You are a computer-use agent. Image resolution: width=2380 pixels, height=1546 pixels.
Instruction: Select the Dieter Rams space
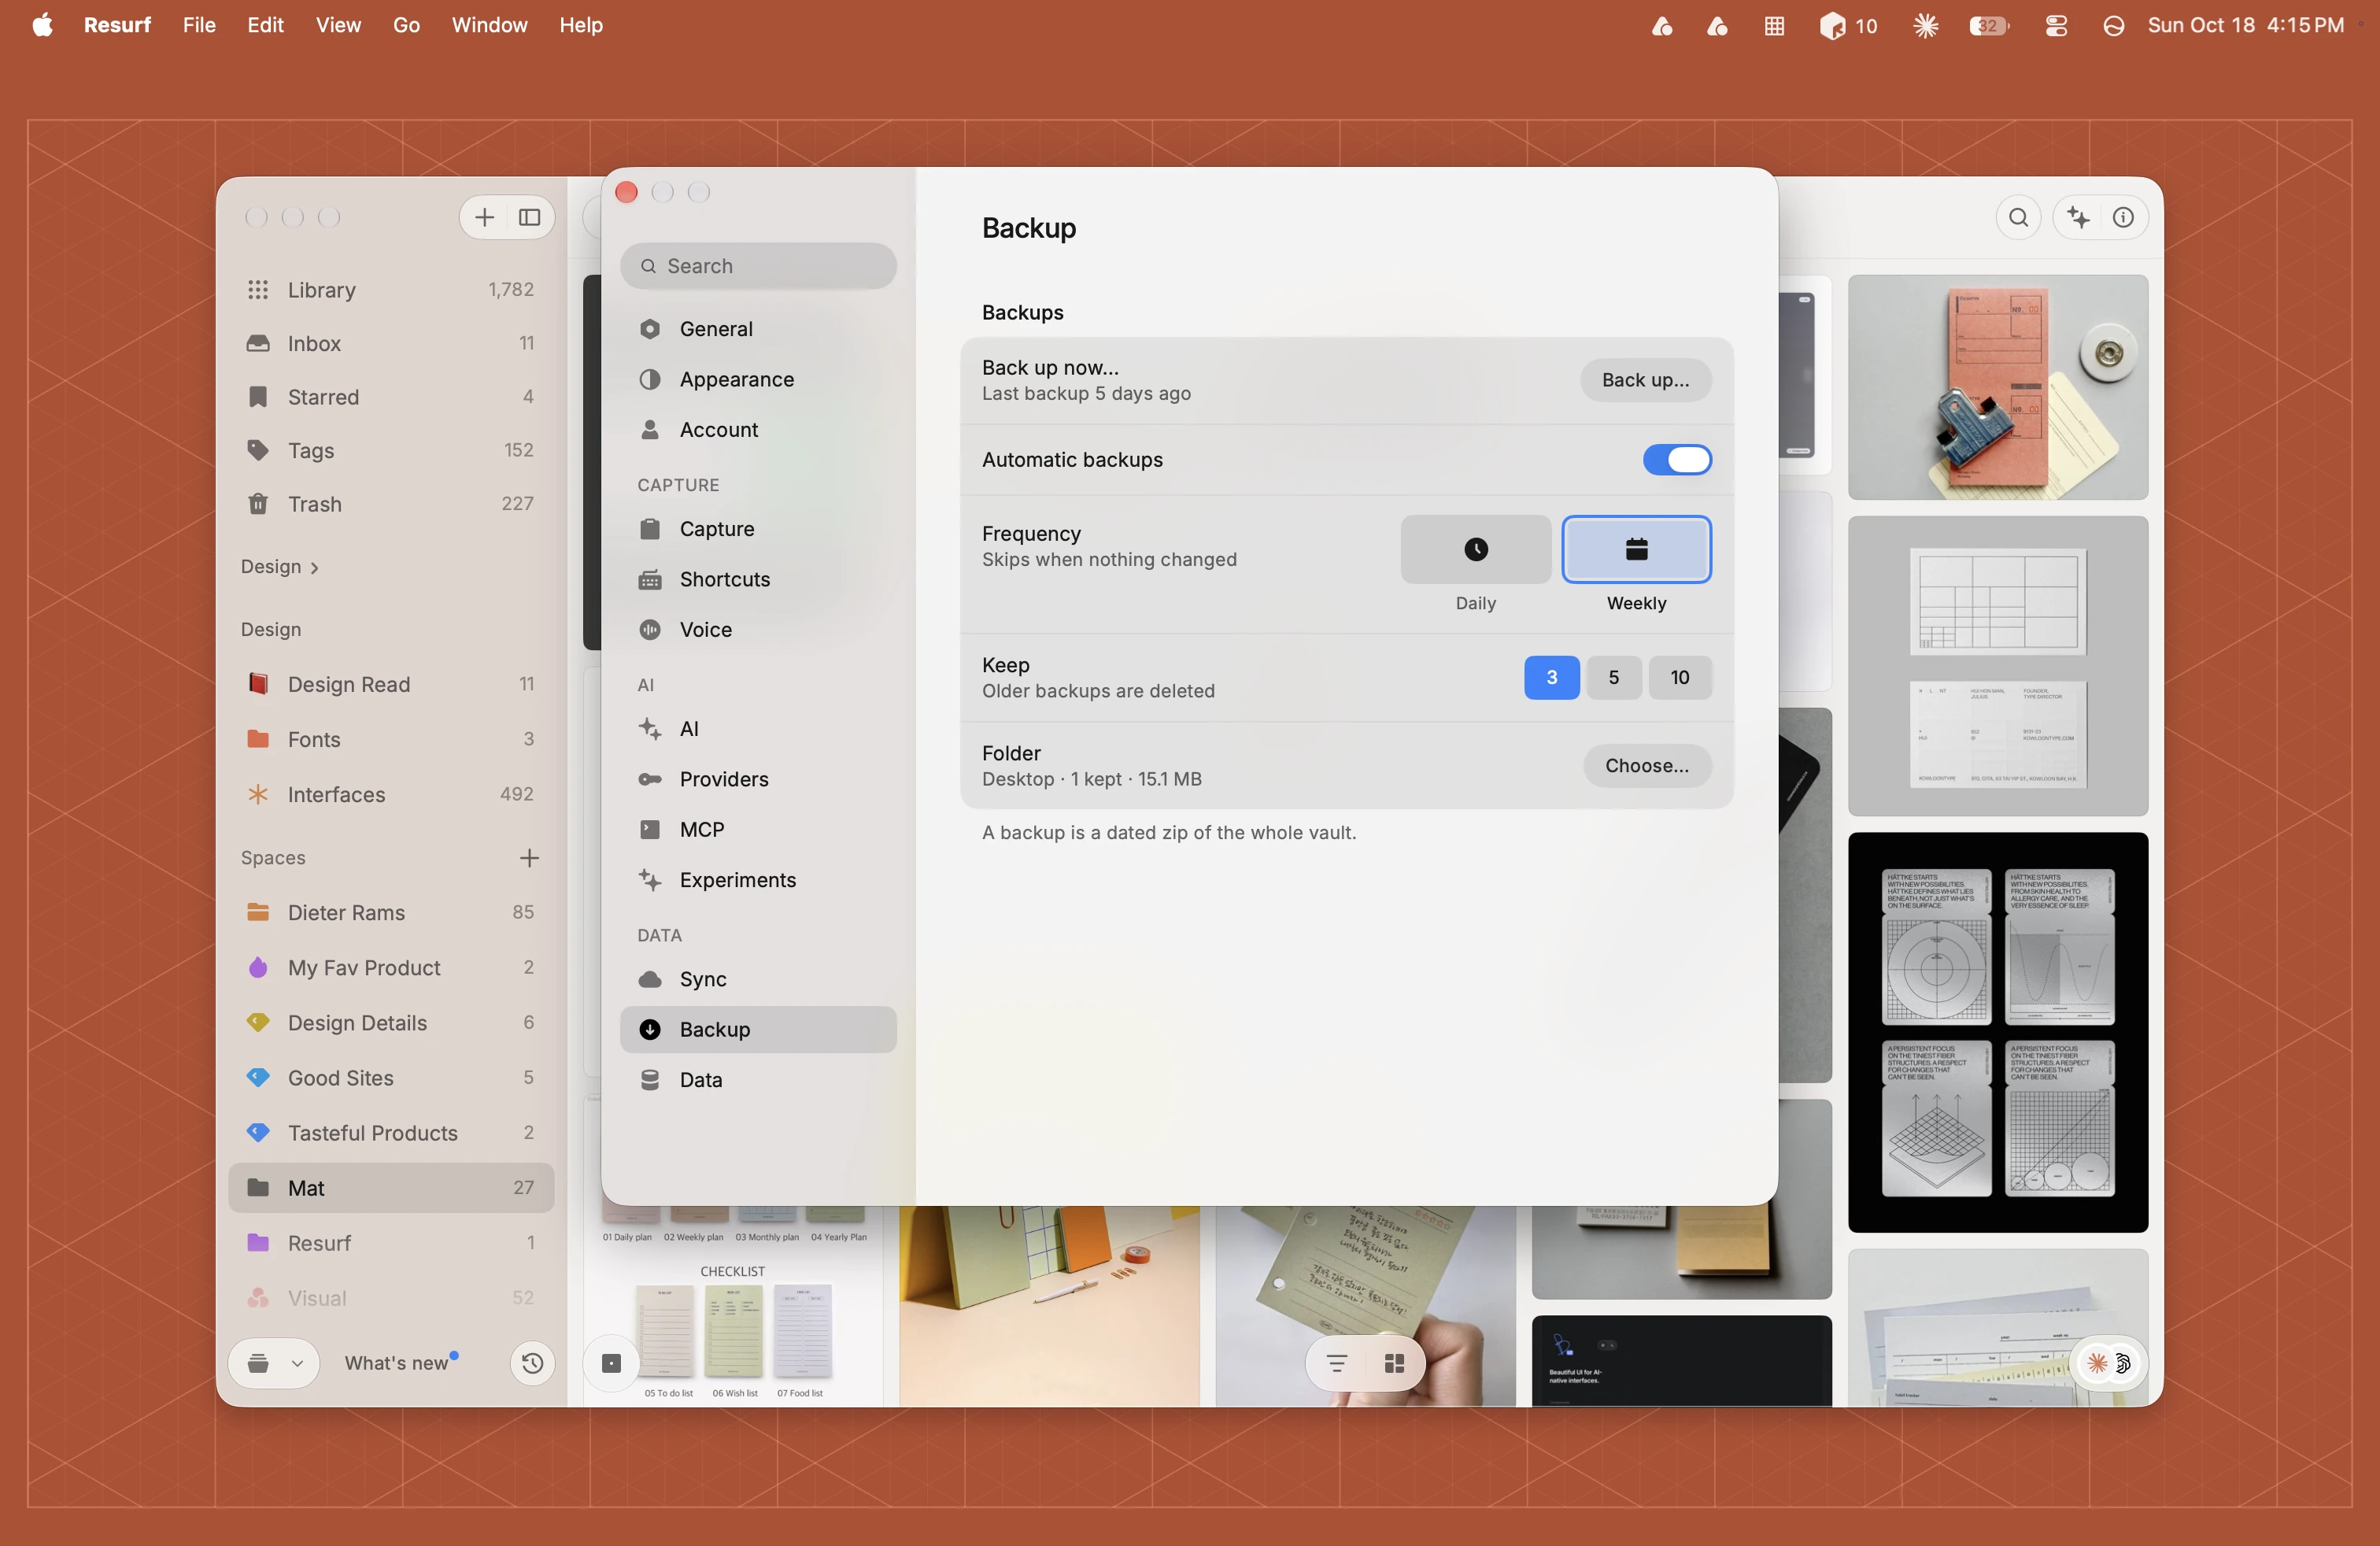[x=390, y=913]
